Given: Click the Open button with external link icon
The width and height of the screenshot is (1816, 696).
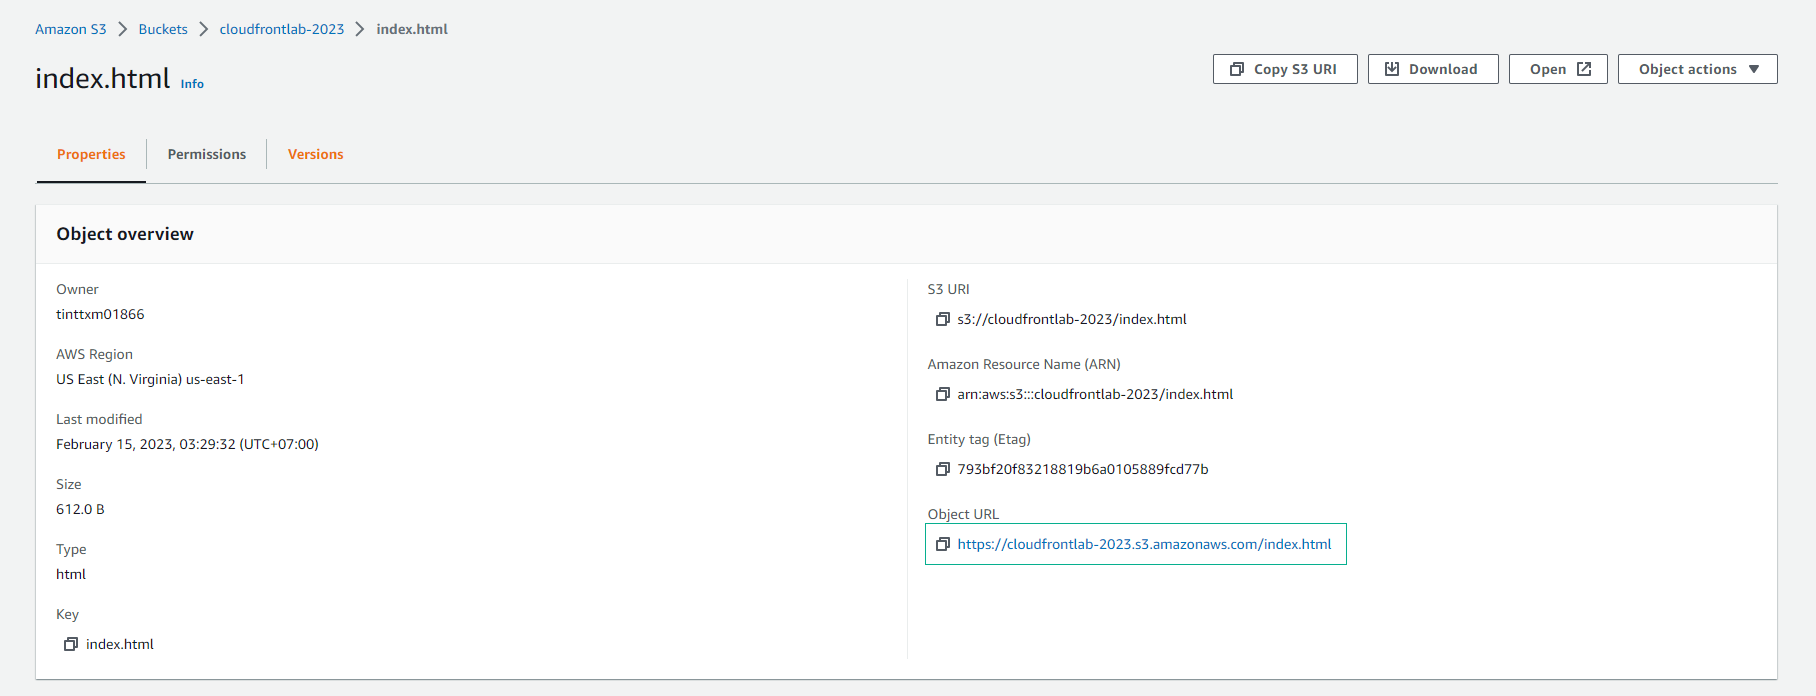Looking at the screenshot, I should pos(1558,69).
